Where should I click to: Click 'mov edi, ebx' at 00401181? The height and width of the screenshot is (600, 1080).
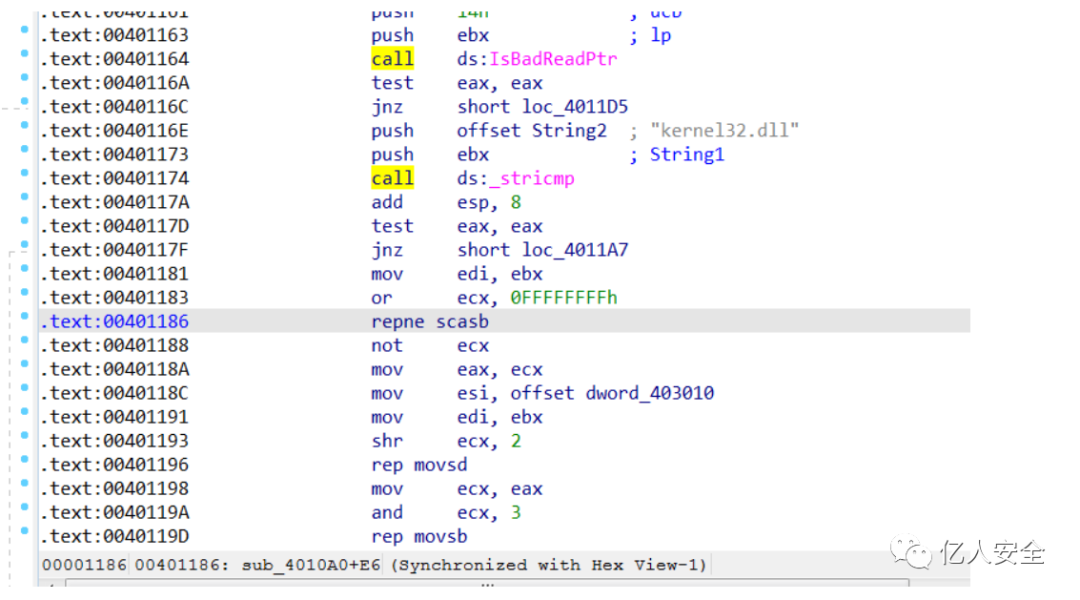[457, 274]
